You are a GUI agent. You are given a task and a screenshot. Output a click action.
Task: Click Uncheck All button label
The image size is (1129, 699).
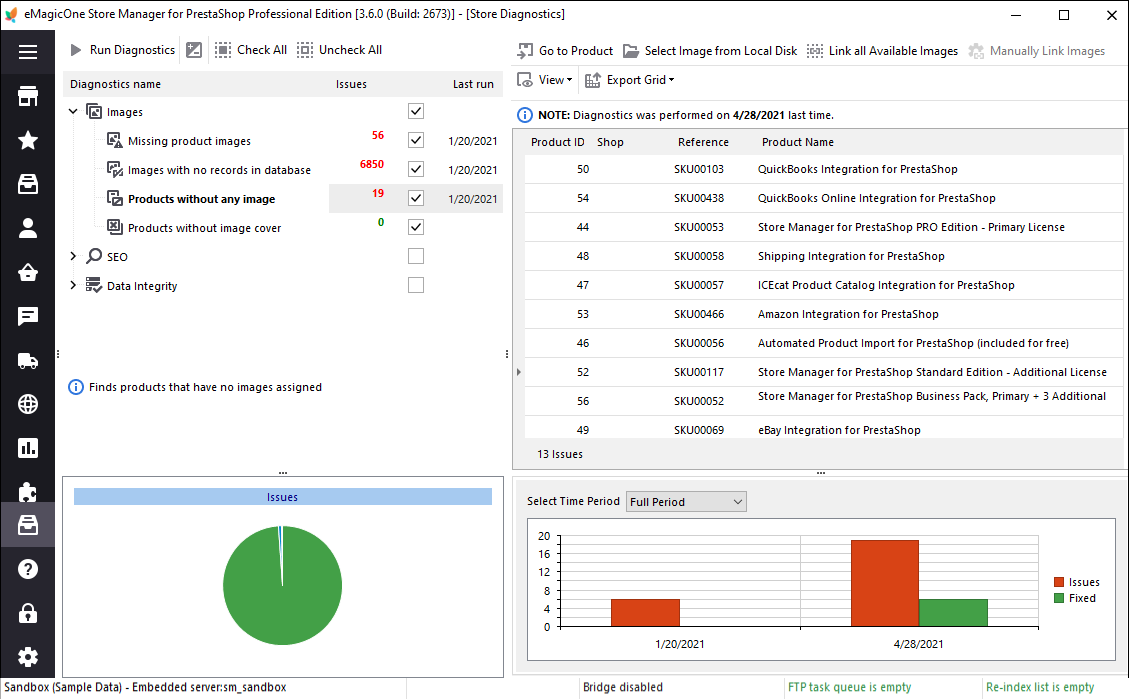click(350, 50)
